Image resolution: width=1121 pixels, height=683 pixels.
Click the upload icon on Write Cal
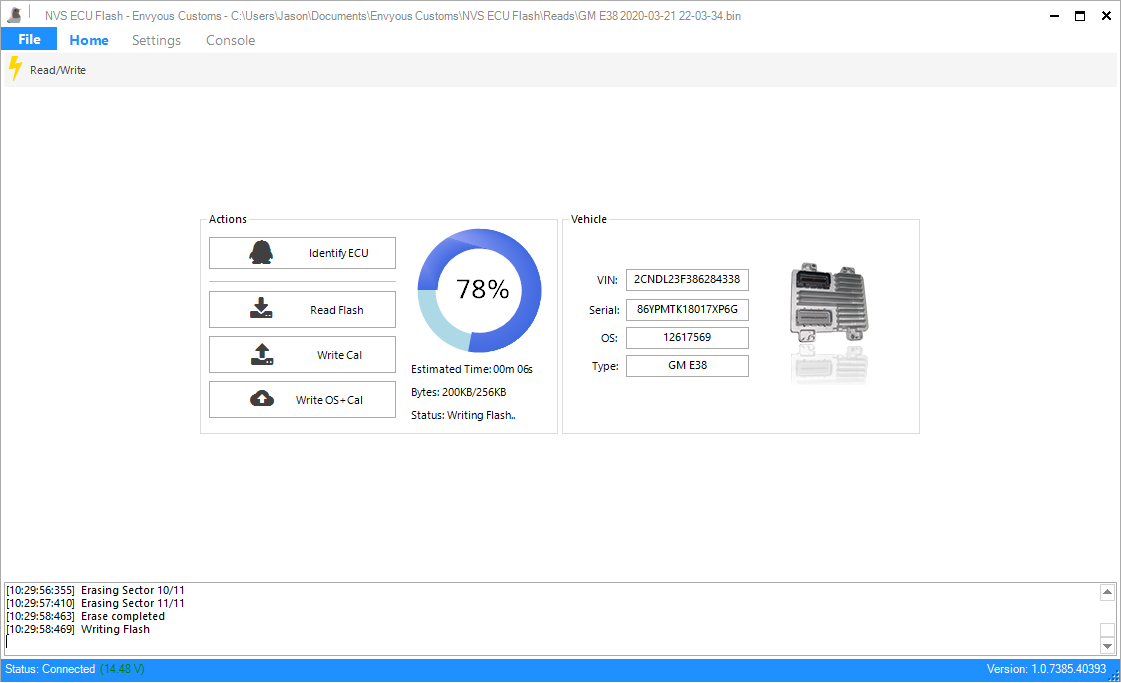pos(262,354)
